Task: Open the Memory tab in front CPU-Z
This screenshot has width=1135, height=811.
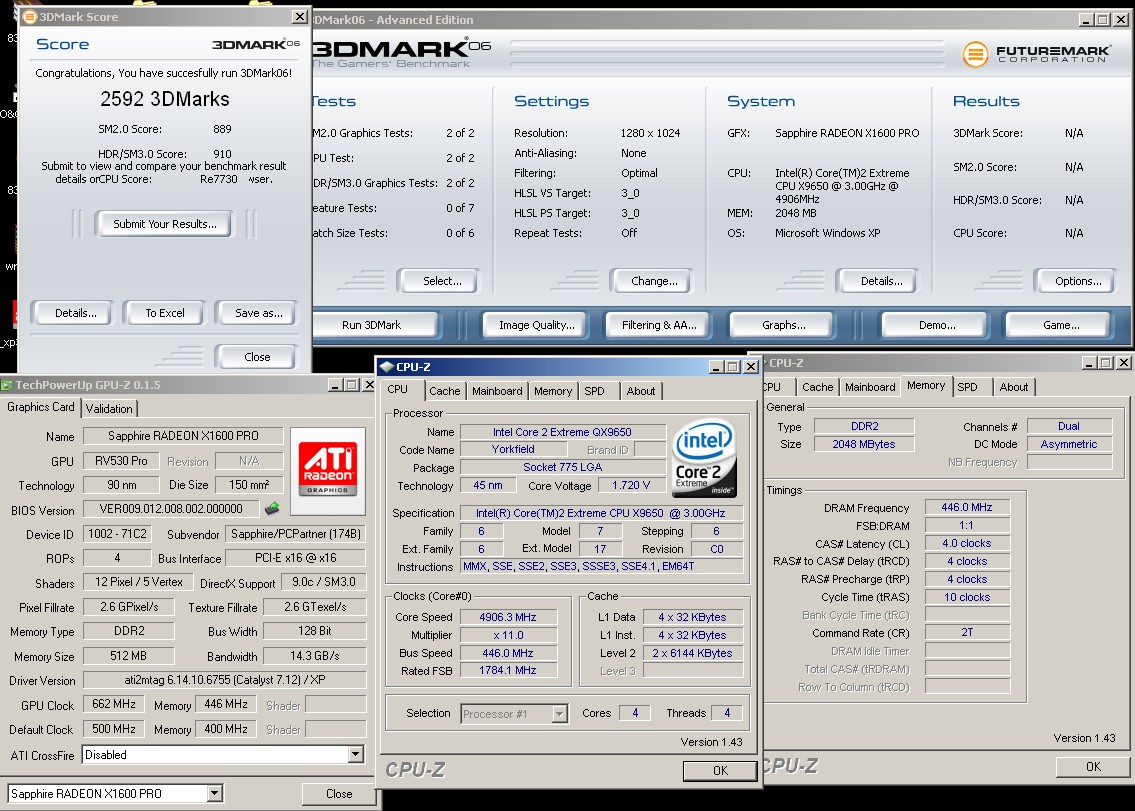Action: coord(553,391)
